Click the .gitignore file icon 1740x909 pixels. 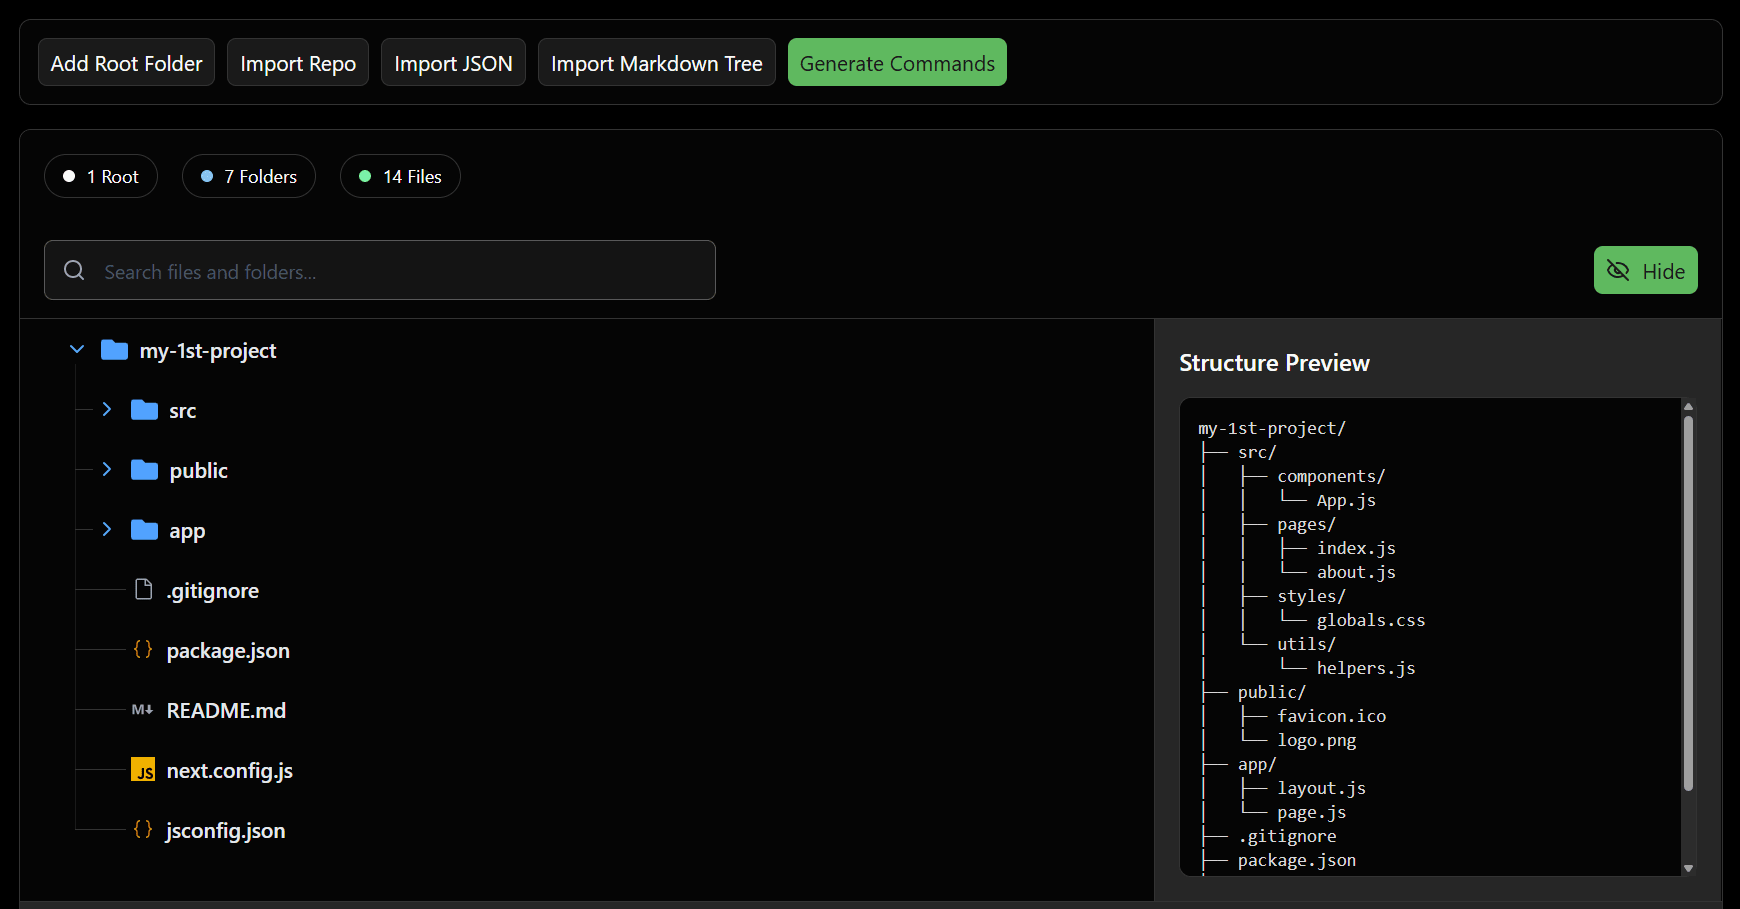click(144, 590)
